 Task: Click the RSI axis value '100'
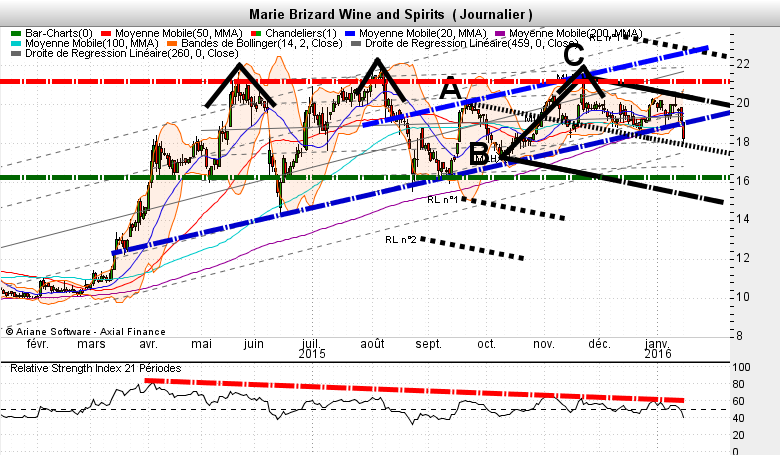pos(741,367)
